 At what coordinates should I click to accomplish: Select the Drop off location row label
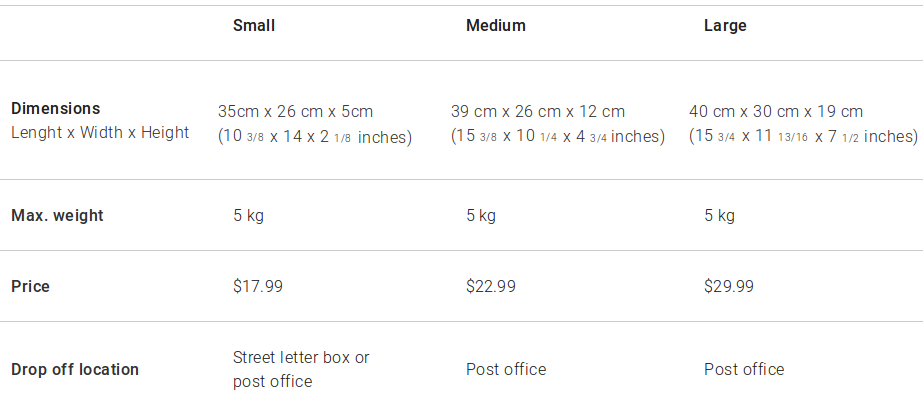[75, 369]
